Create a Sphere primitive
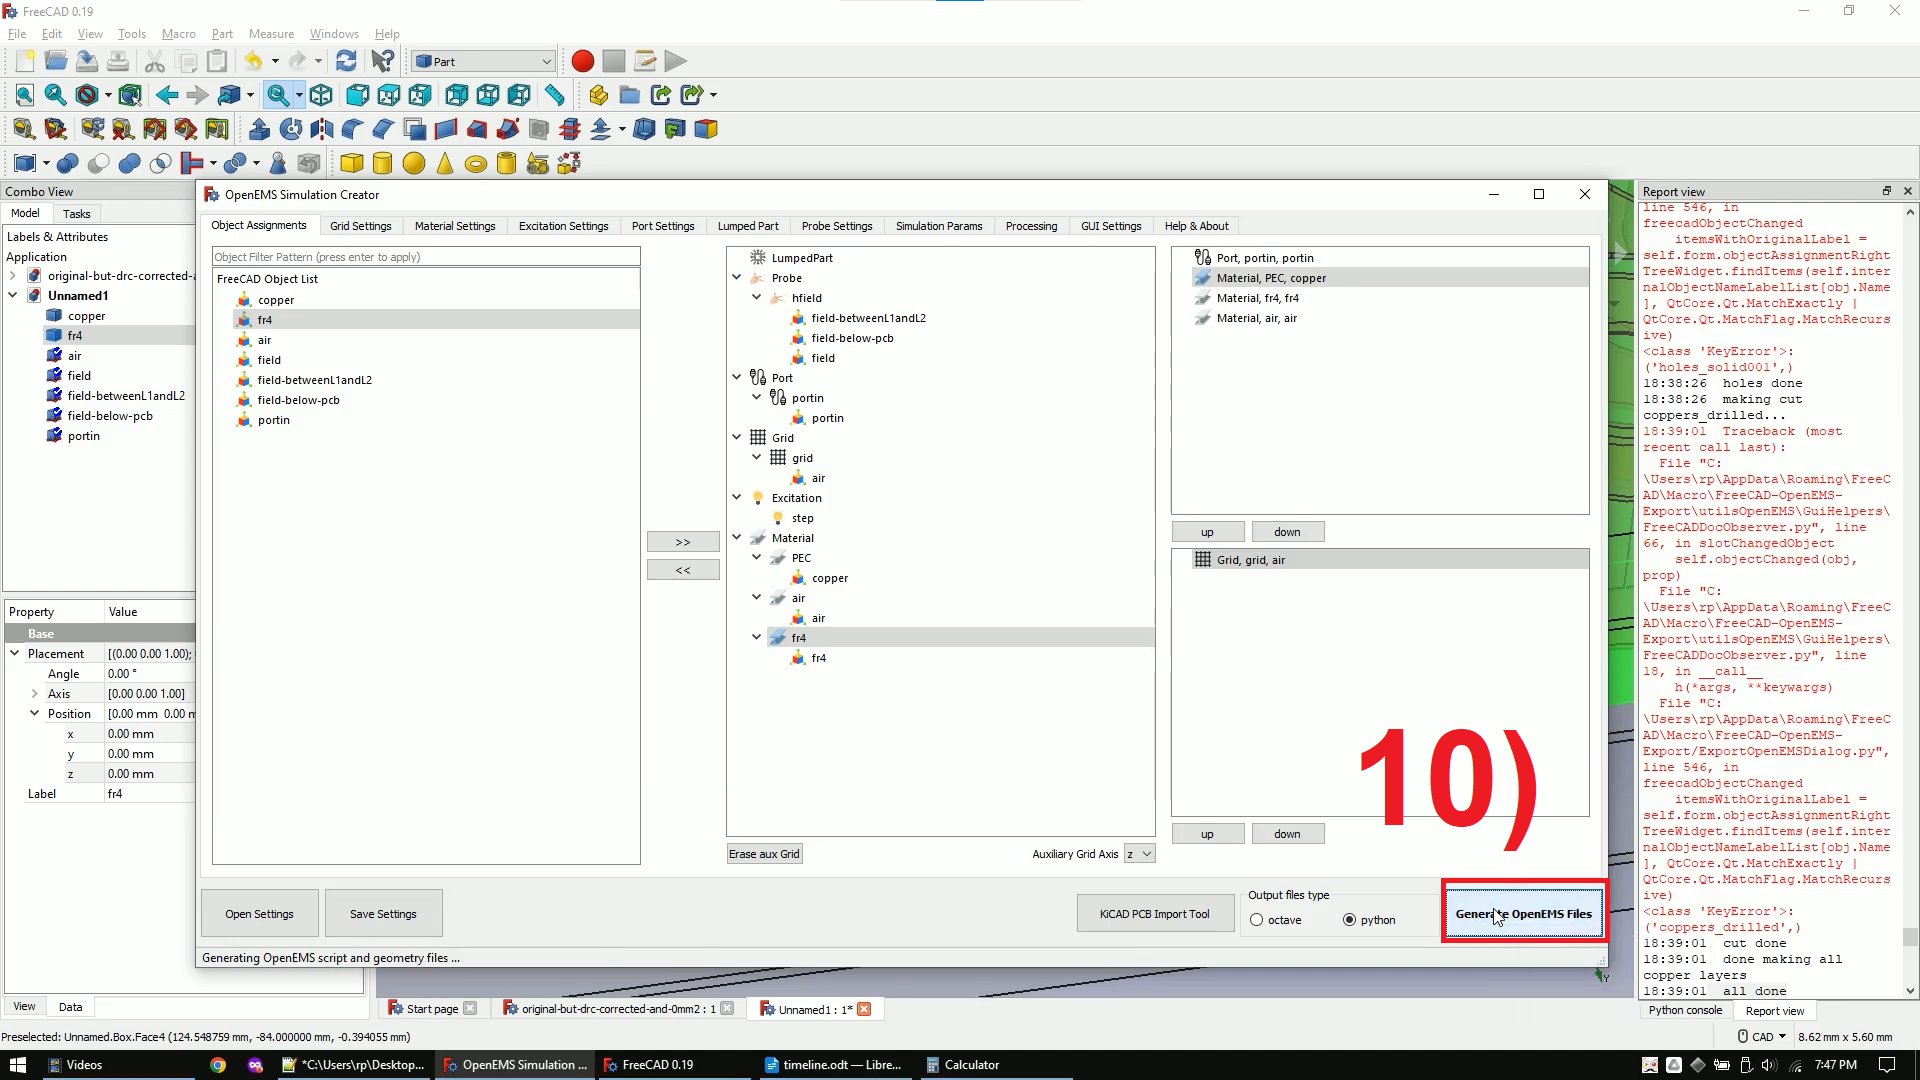Image resolution: width=1920 pixels, height=1080 pixels. (413, 163)
